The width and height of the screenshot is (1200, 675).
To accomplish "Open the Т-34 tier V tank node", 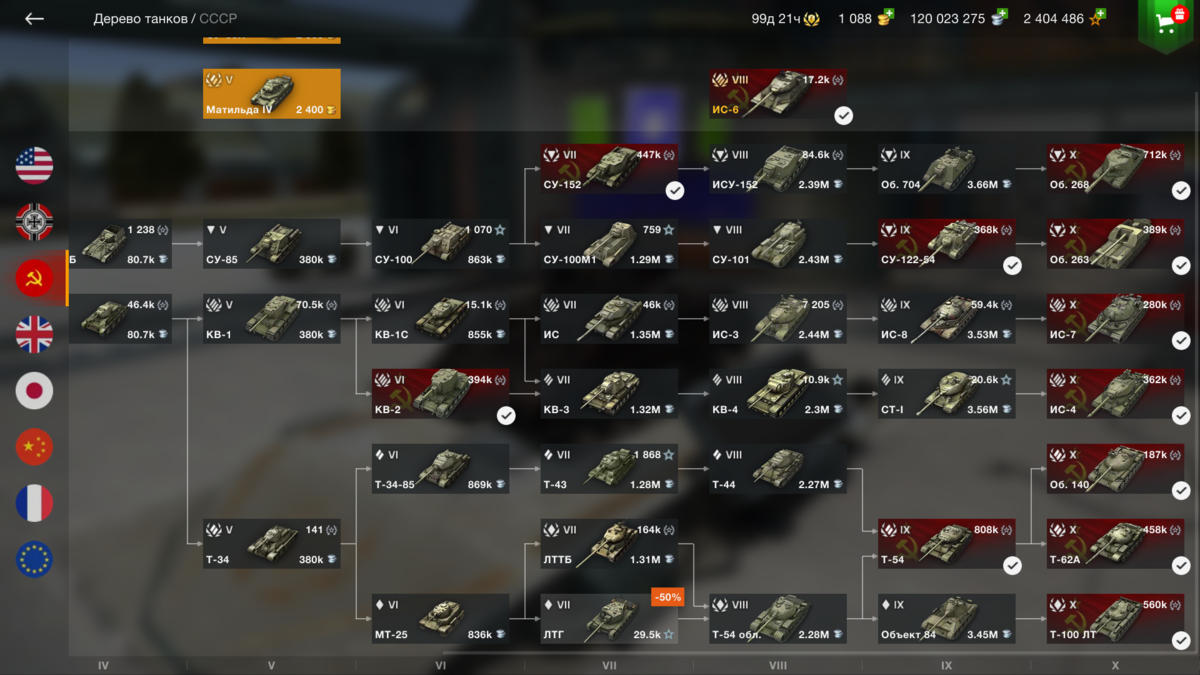I will (272, 544).
